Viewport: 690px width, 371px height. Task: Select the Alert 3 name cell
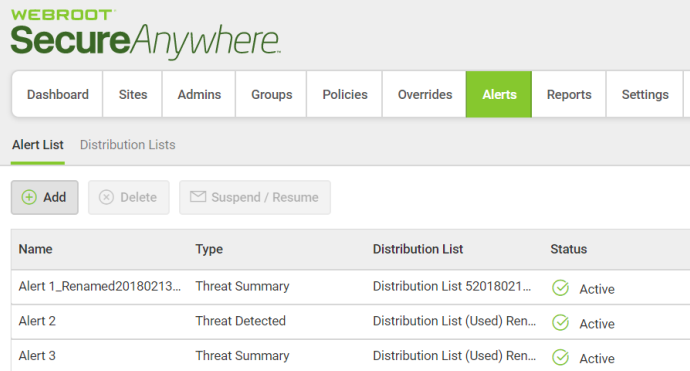click(x=37, y=356)
